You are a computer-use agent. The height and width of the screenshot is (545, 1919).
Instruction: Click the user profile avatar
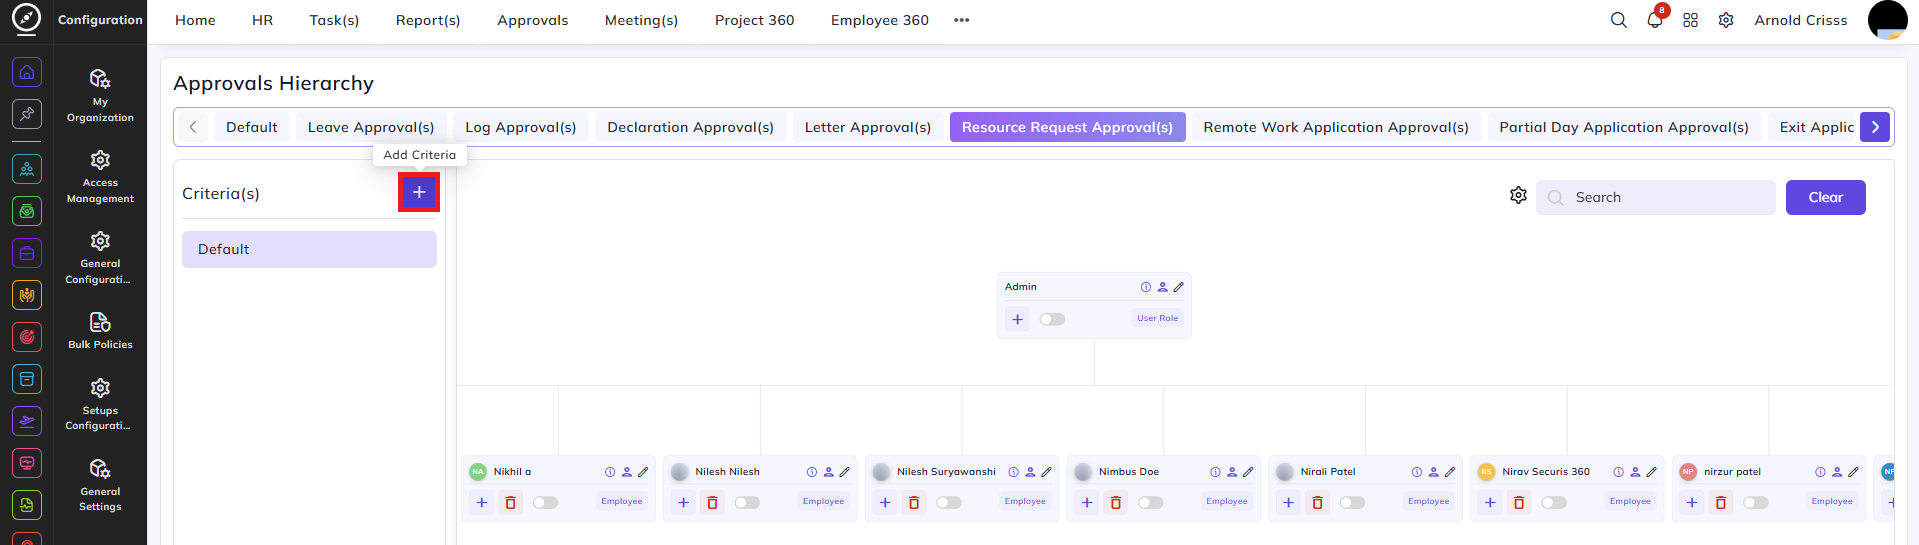tap(1887, 20)
